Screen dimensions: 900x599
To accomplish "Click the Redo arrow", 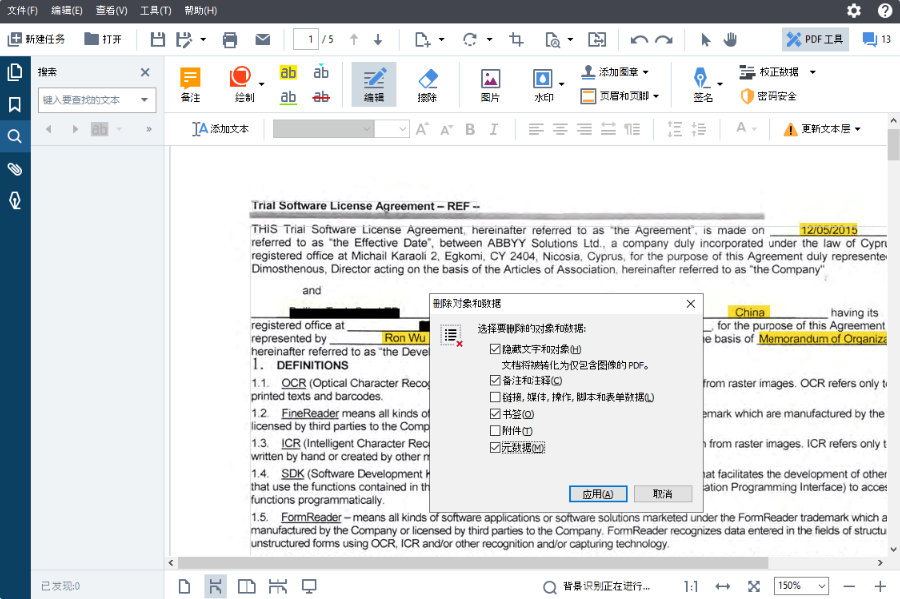I will click(x=664, y=40).
